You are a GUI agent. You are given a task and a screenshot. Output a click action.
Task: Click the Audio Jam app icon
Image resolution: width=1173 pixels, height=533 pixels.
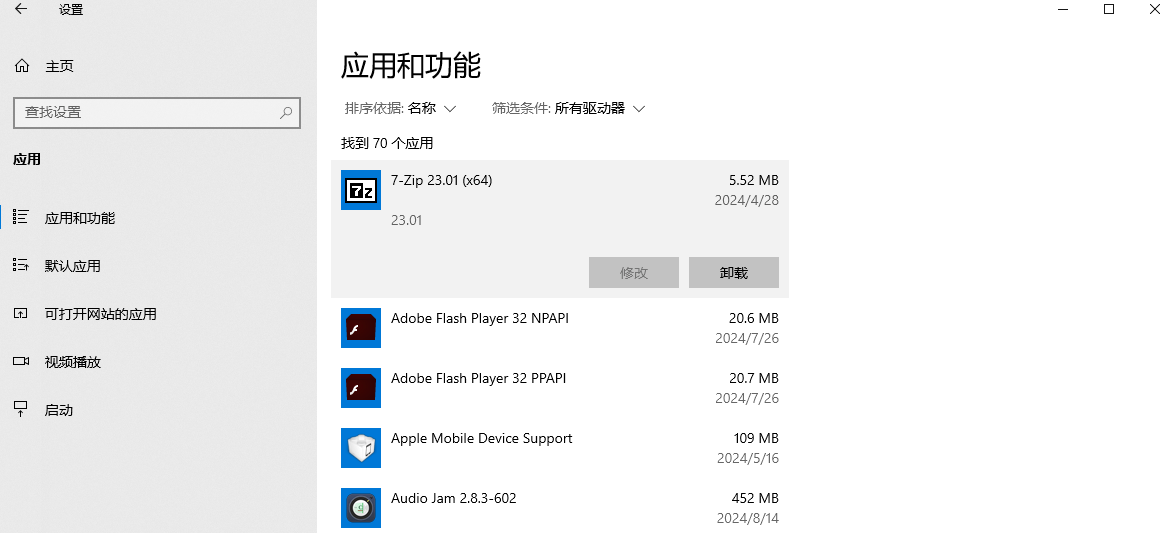[361, 508]
